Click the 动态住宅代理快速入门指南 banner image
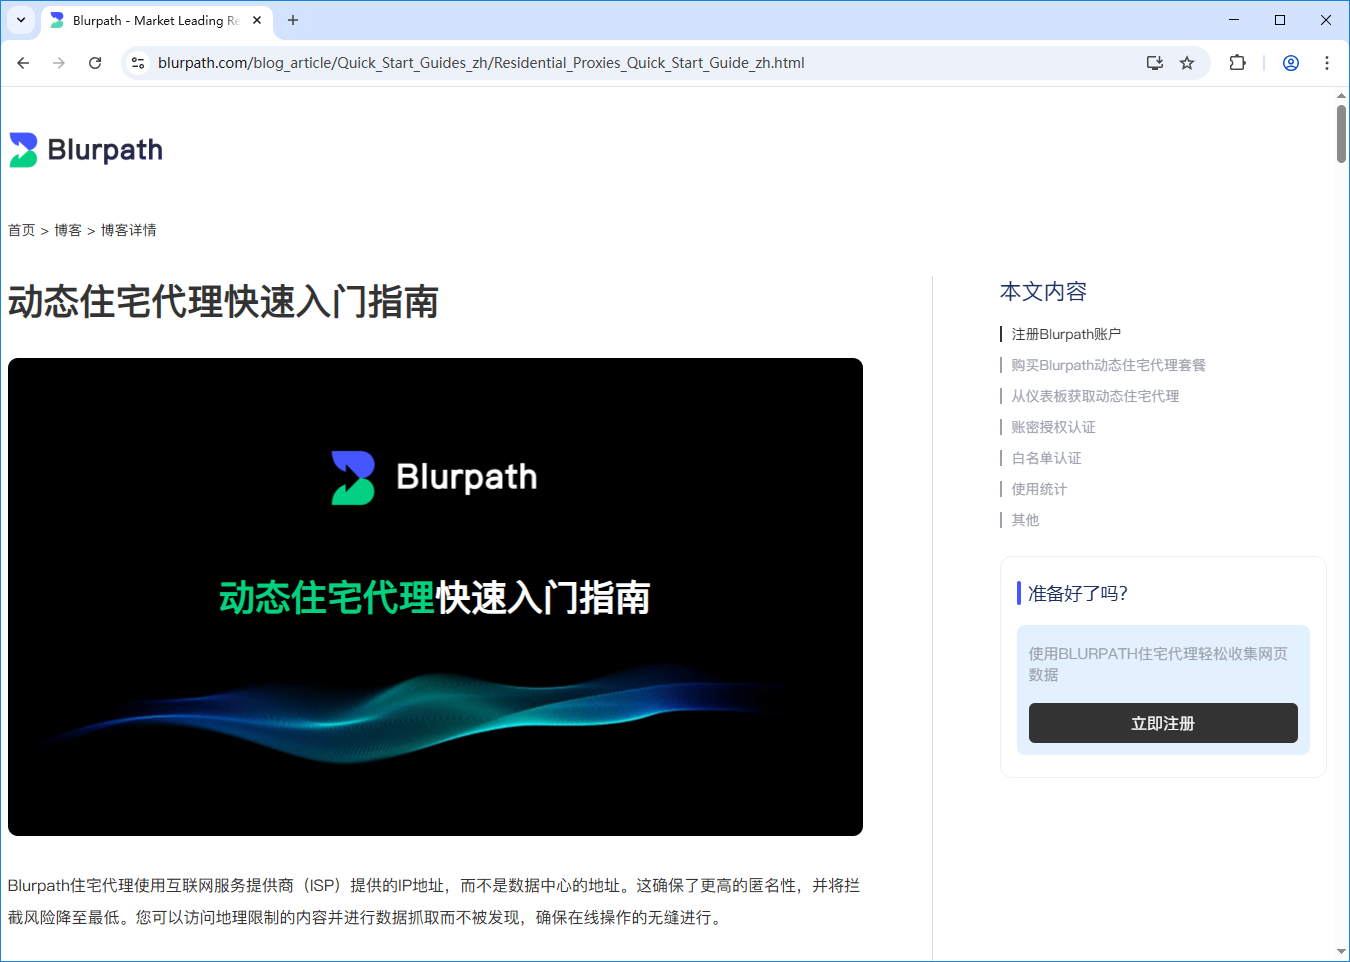Screen dimensions: 1350x962 coord(435,597)
